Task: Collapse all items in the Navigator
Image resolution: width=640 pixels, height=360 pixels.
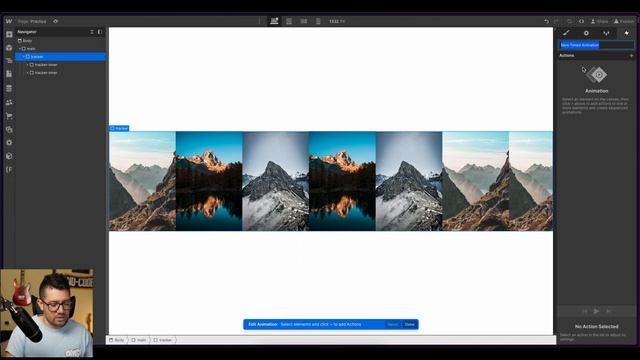Action: 92,32
